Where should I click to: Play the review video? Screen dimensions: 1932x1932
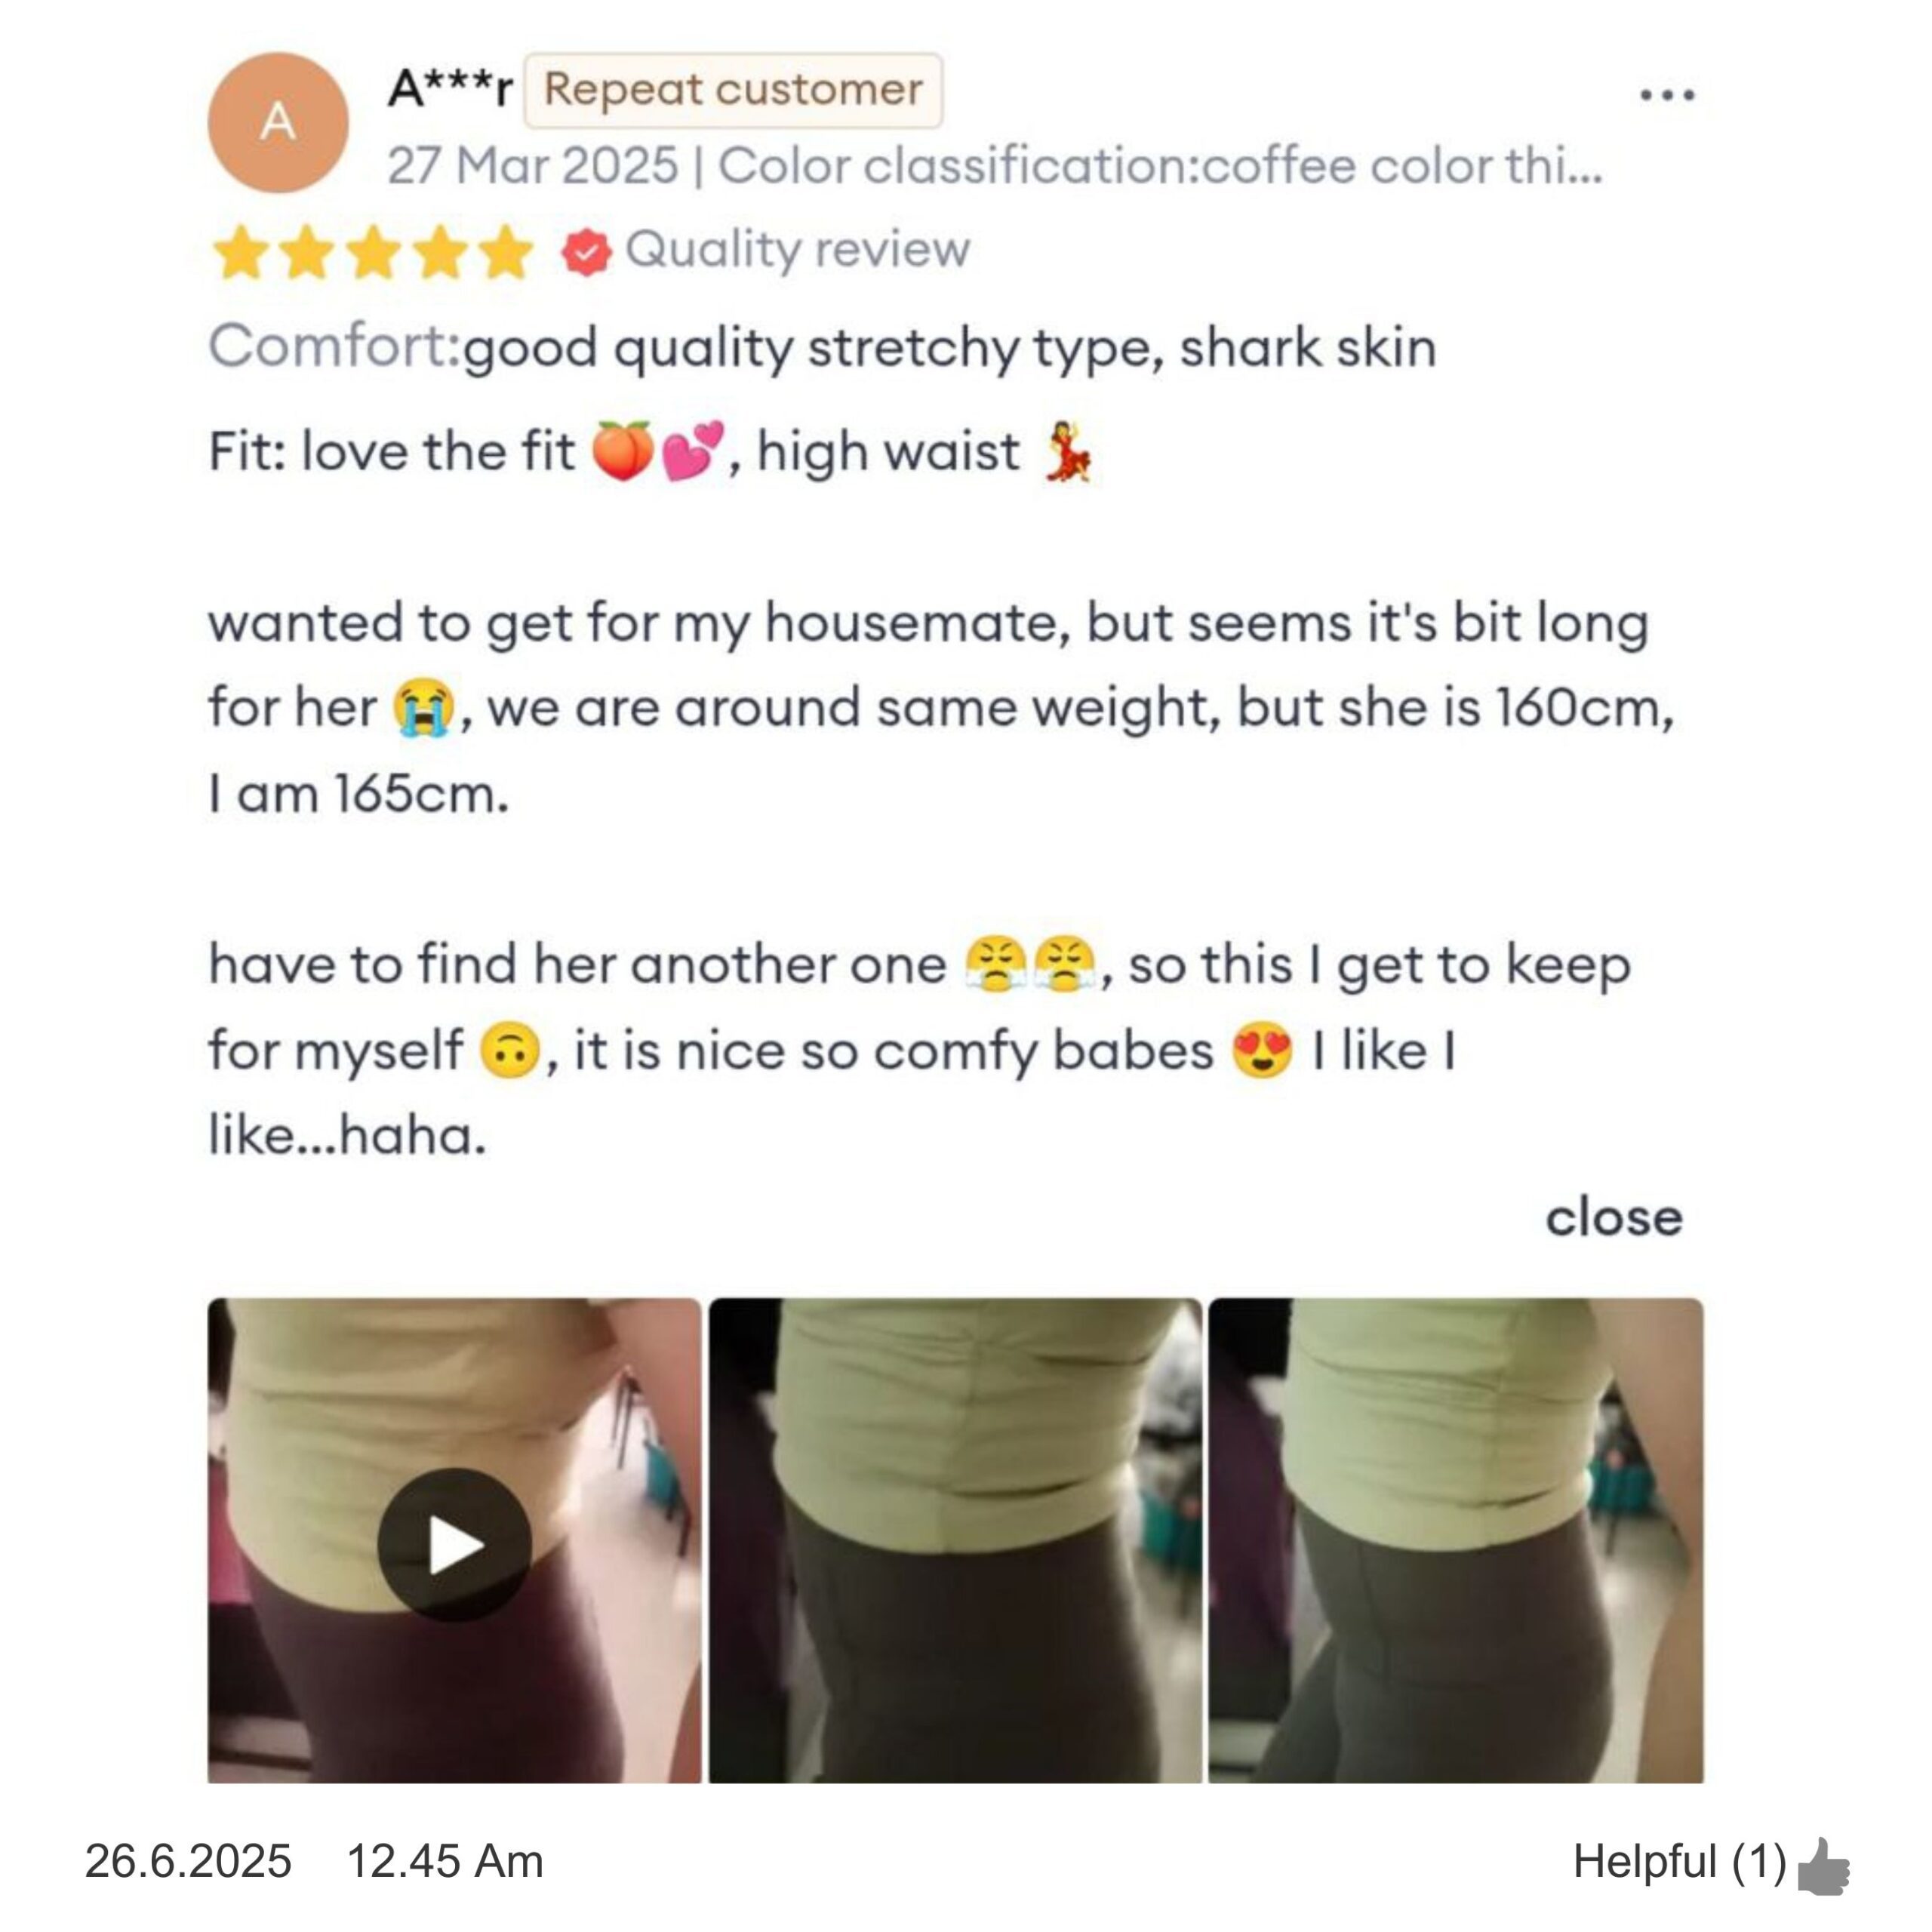pos(454,1545)
